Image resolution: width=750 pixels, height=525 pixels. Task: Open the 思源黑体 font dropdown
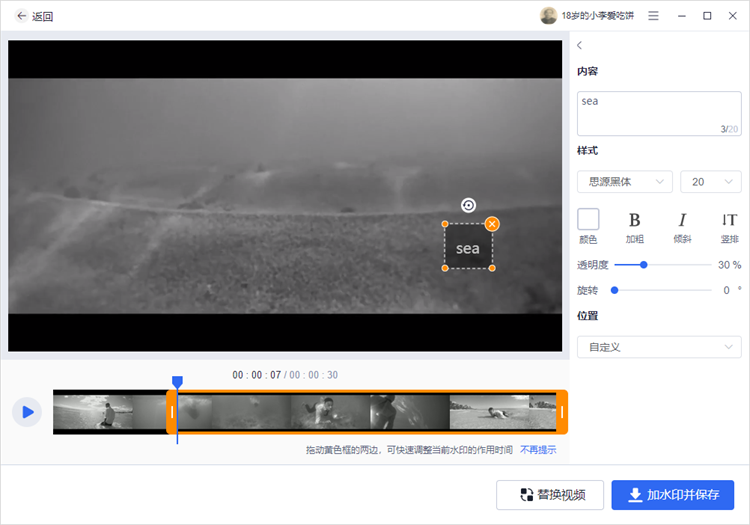pos(625,182)
